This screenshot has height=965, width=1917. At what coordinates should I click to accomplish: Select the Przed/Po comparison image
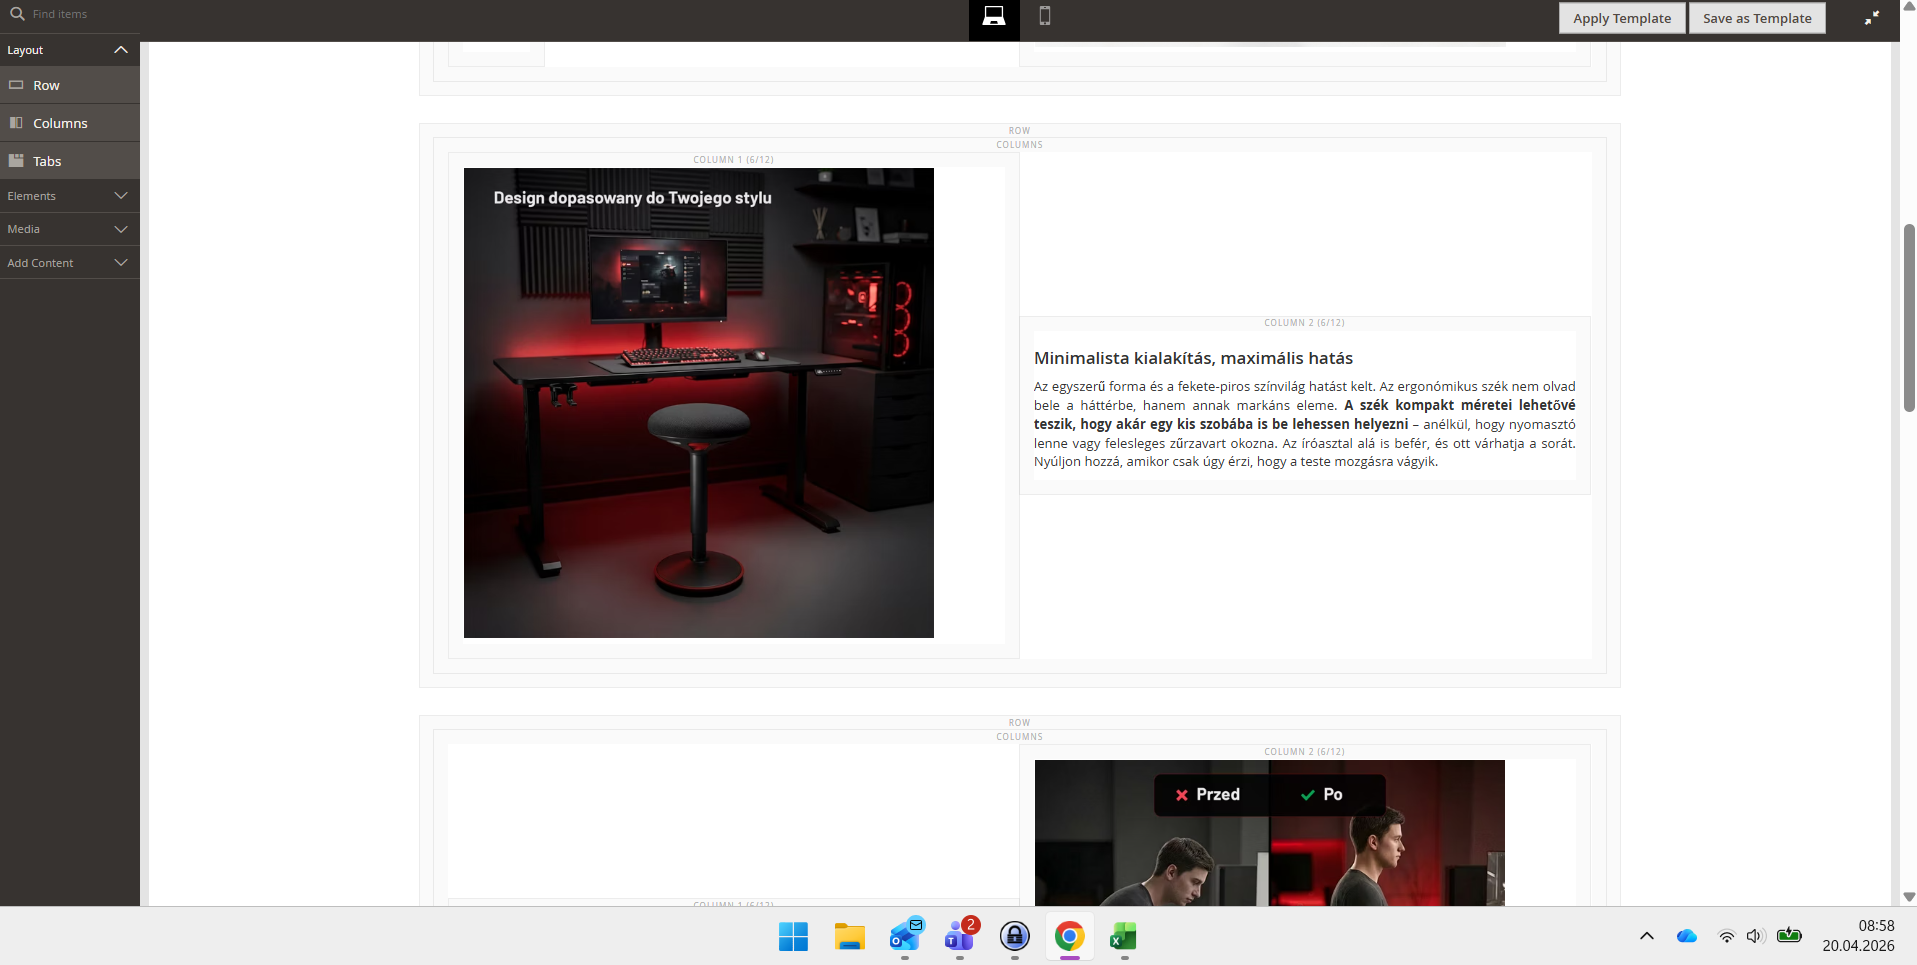coord(1270,833)
